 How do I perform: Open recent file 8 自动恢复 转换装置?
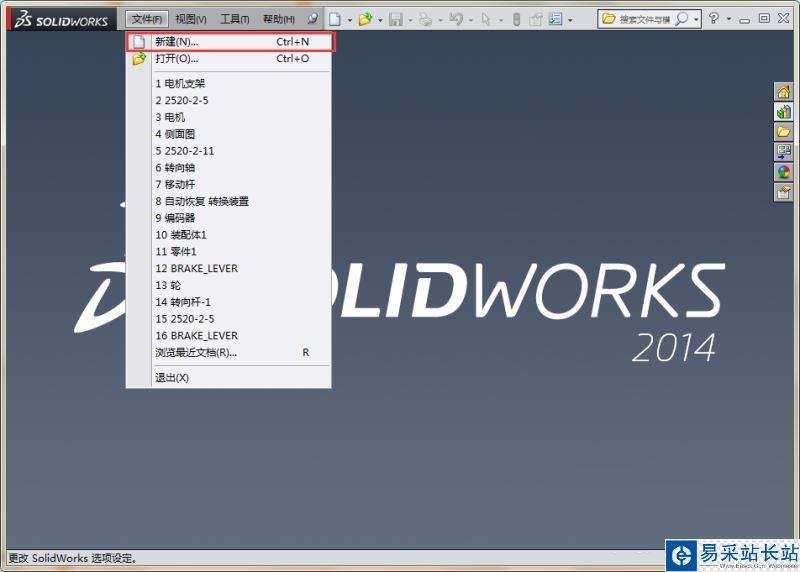[x=229, y=201]
